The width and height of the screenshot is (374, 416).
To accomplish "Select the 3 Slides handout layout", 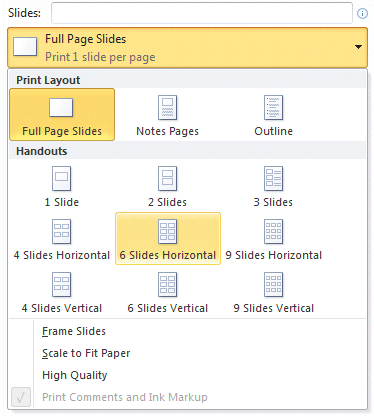I will [273, 187].
